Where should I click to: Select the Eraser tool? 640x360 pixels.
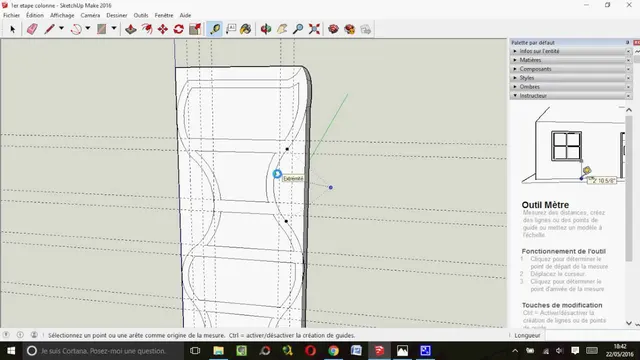(32, 29)
